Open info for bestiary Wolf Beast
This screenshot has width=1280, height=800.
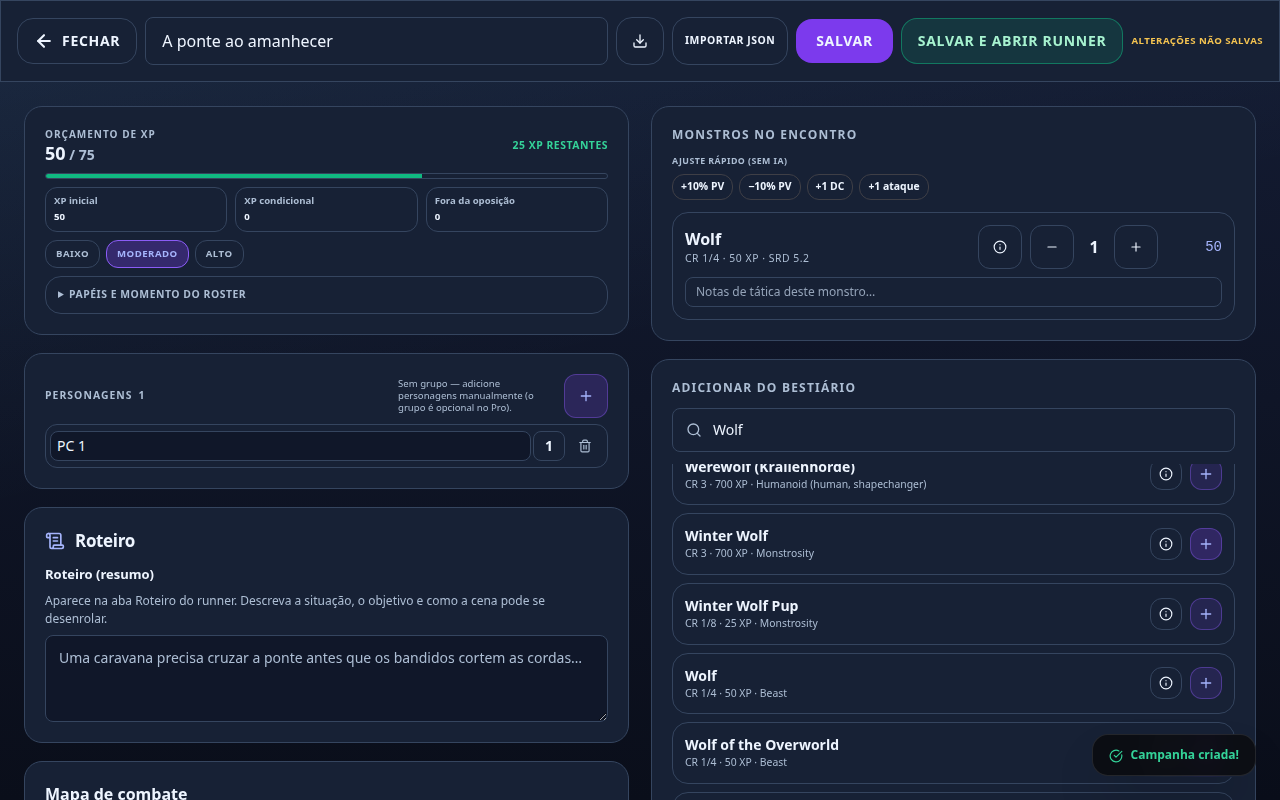pyautogui.click(x=1166, y=683)
